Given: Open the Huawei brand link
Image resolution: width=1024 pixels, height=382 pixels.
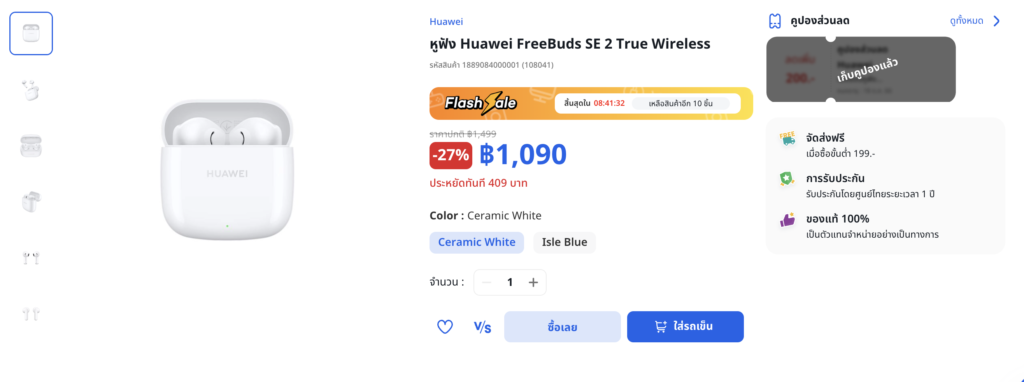Looking at the screenshot, I should pyautogui.click(x=446, y=22).
